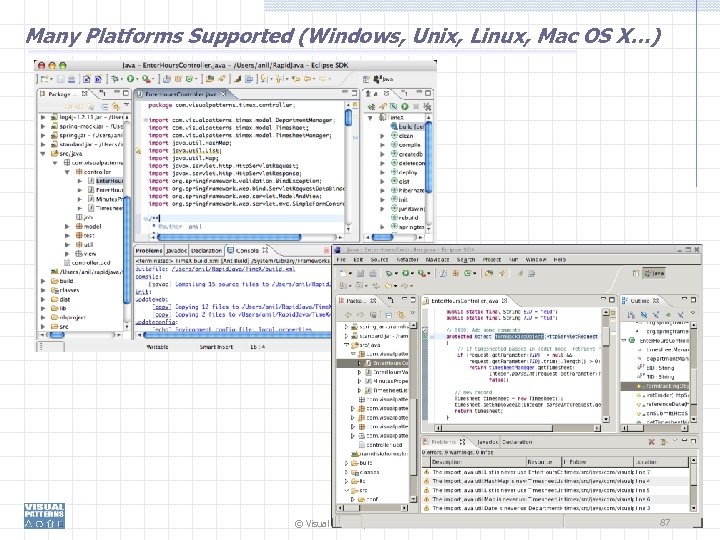Click Print icon in Mac Eclipse toolbar
The width and height of the screenshot is (720, 540).
tap(72, 79)
